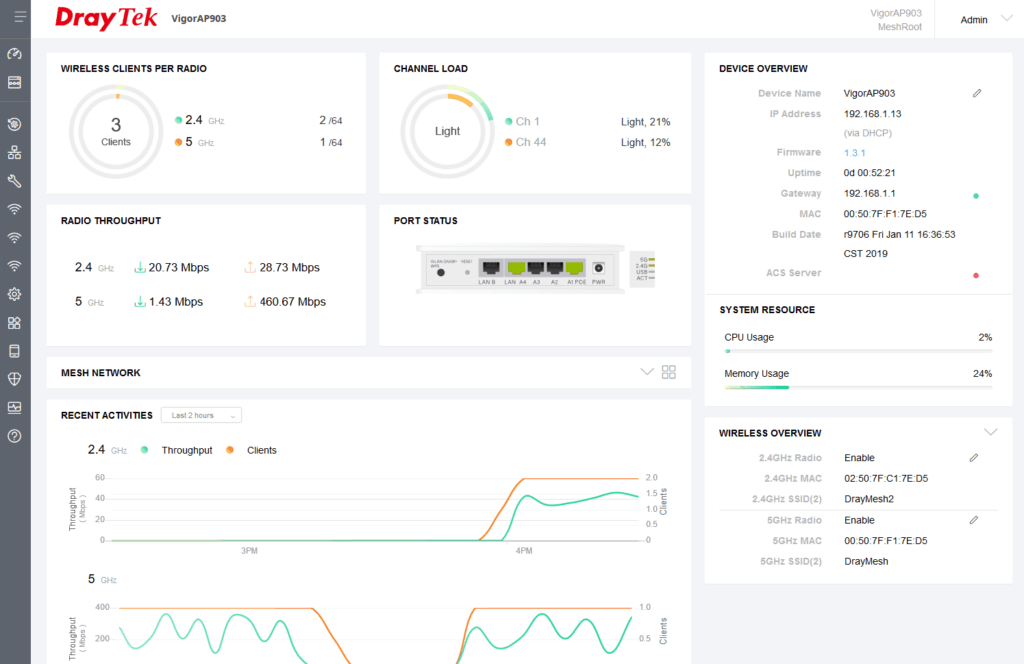Expand the Mesh Network panel chevron
This screenshot has width=1024, height=664.
click(x=646, y=372)
